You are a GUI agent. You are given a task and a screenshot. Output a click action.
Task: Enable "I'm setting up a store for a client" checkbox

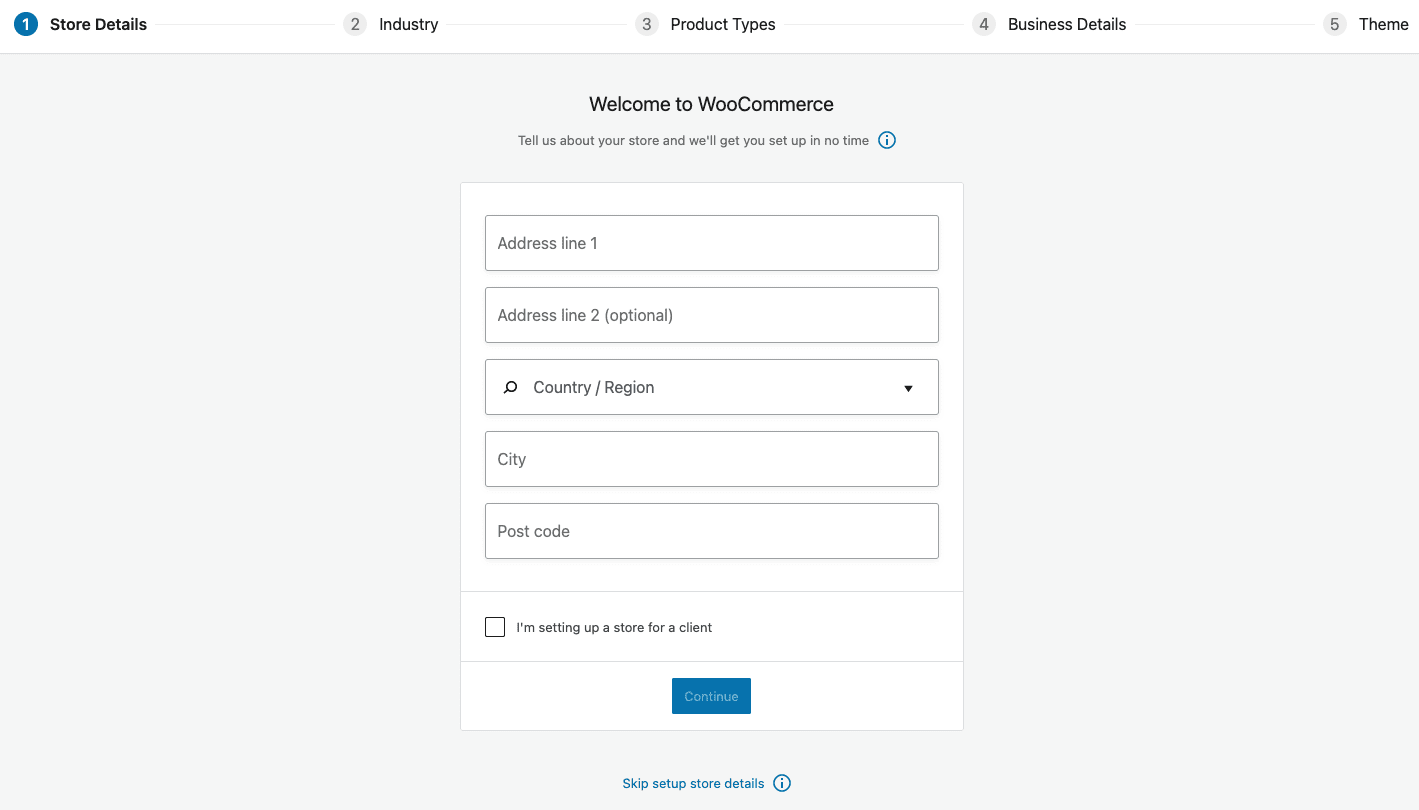point(495,627)
